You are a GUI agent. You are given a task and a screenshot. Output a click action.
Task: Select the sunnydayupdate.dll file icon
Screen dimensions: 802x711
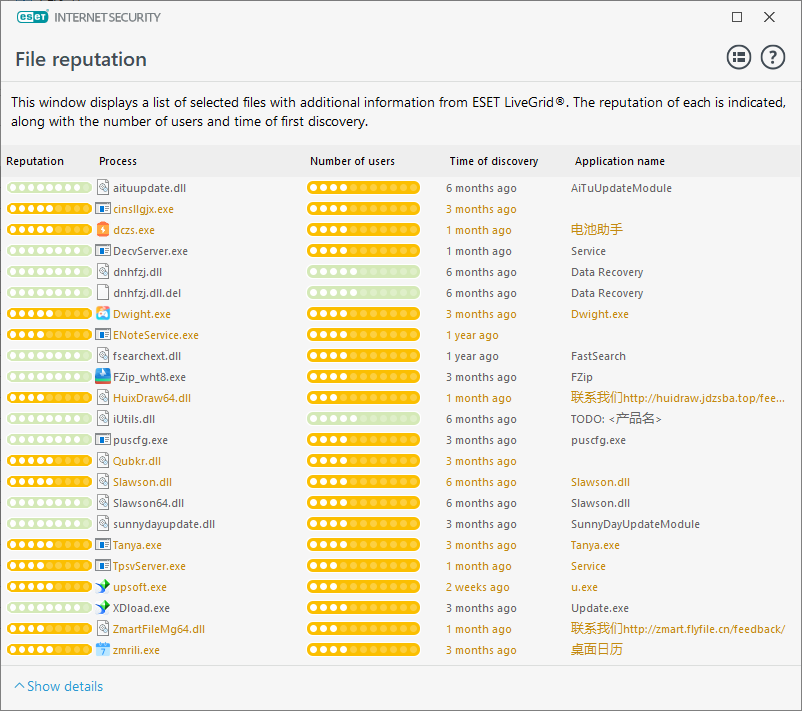(103, 523)
